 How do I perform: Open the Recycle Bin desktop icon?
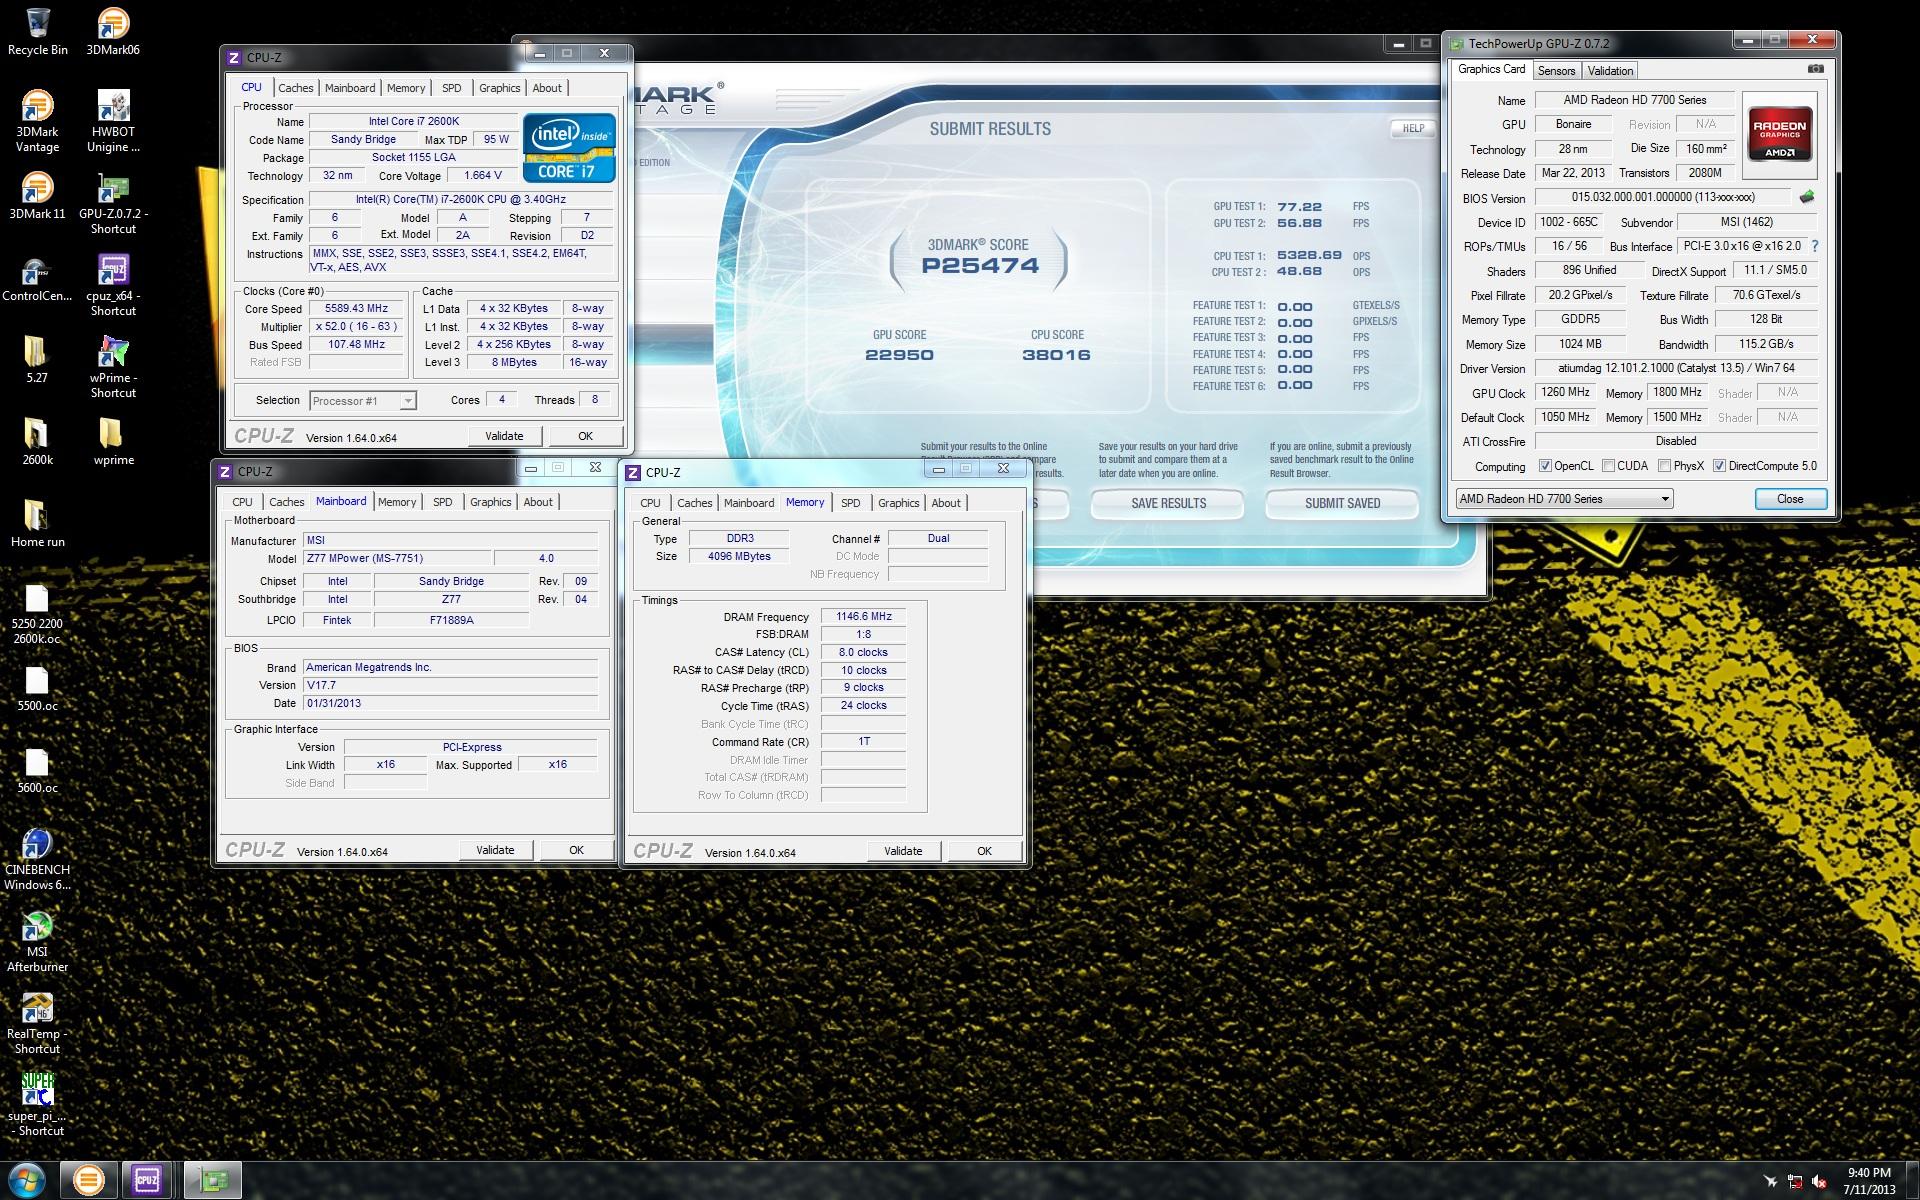38,32
